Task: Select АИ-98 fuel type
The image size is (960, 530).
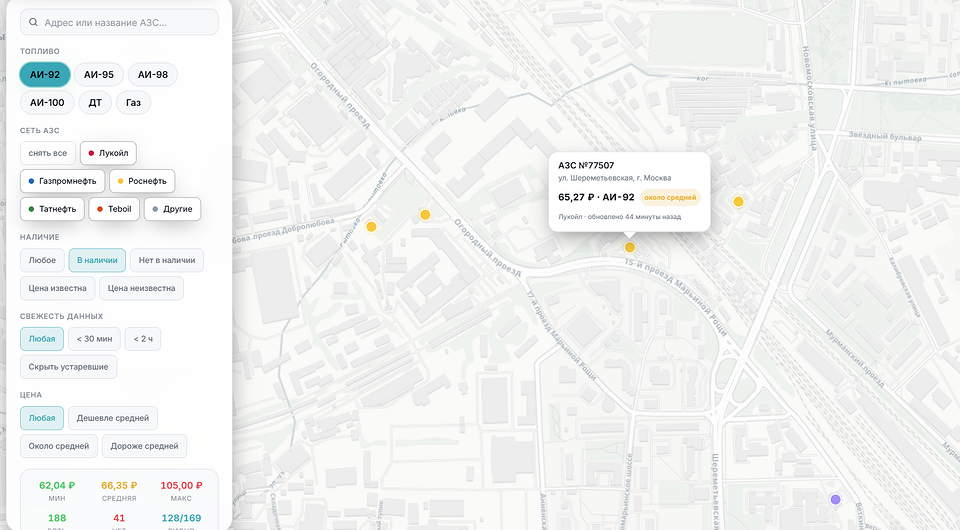Action: click(x=152, y=75)
